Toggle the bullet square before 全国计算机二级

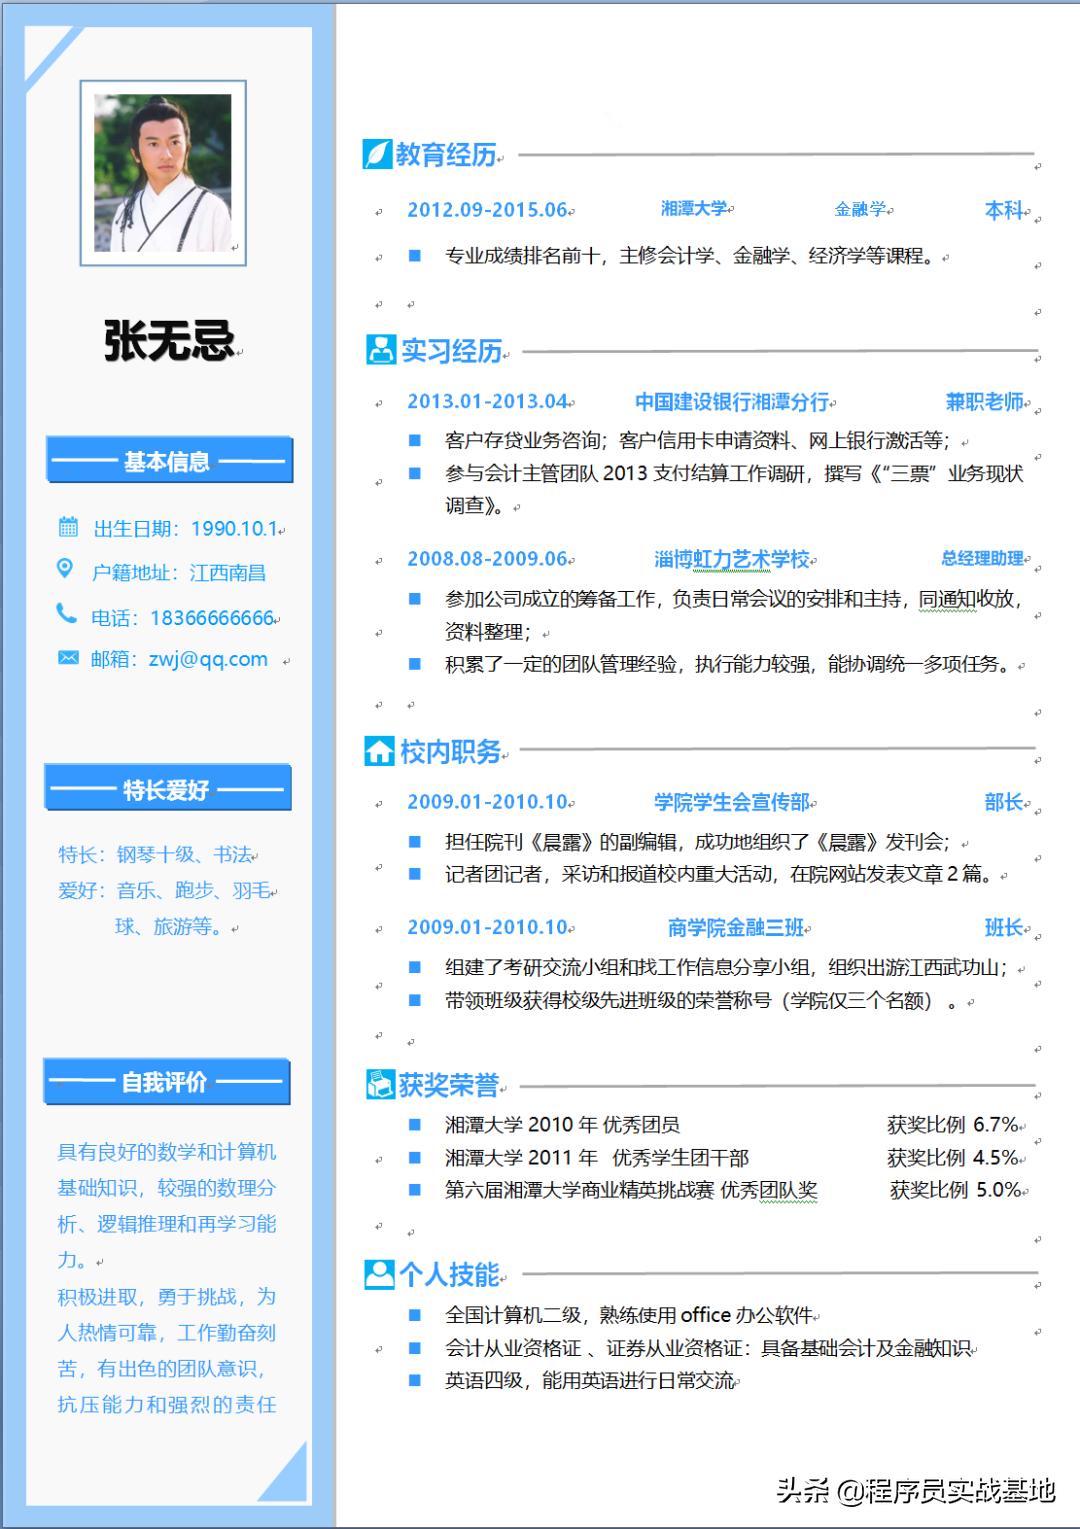(416, 1315)
